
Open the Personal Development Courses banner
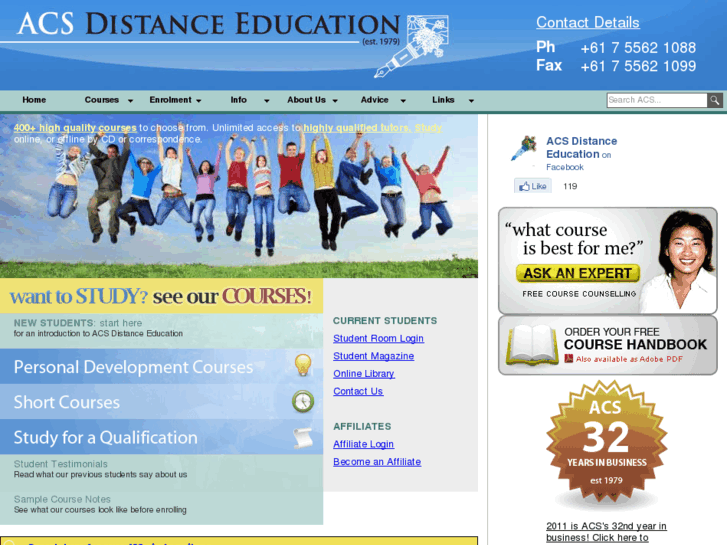(161, 366)
